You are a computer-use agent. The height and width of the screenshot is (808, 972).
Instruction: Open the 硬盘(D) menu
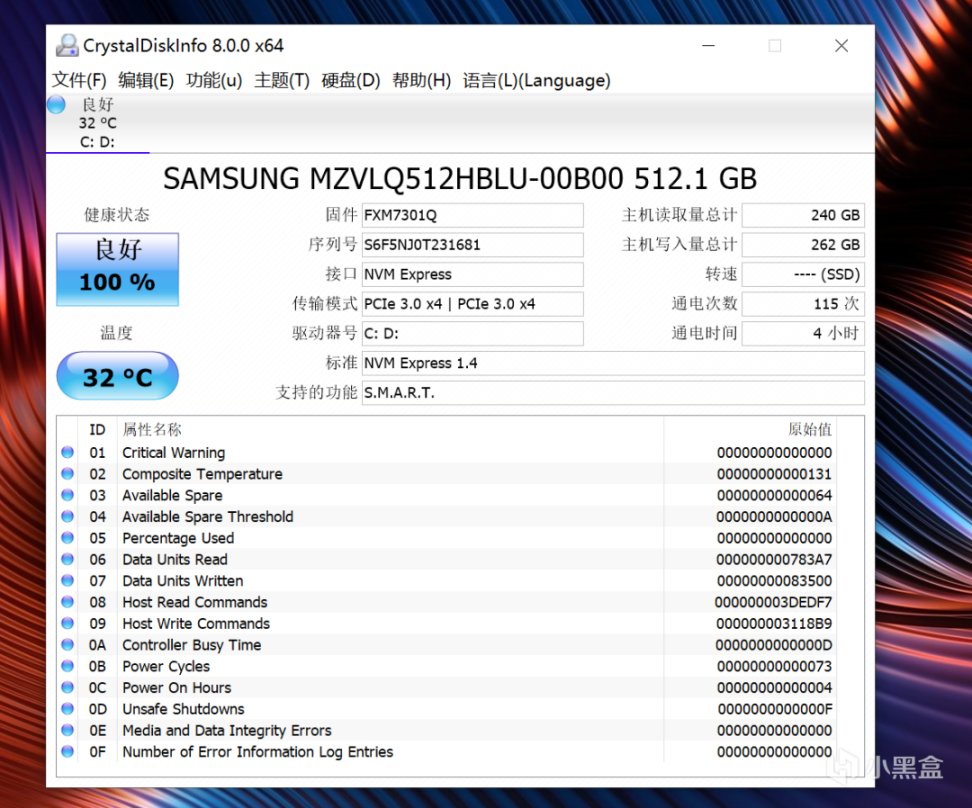coord(350,80)
